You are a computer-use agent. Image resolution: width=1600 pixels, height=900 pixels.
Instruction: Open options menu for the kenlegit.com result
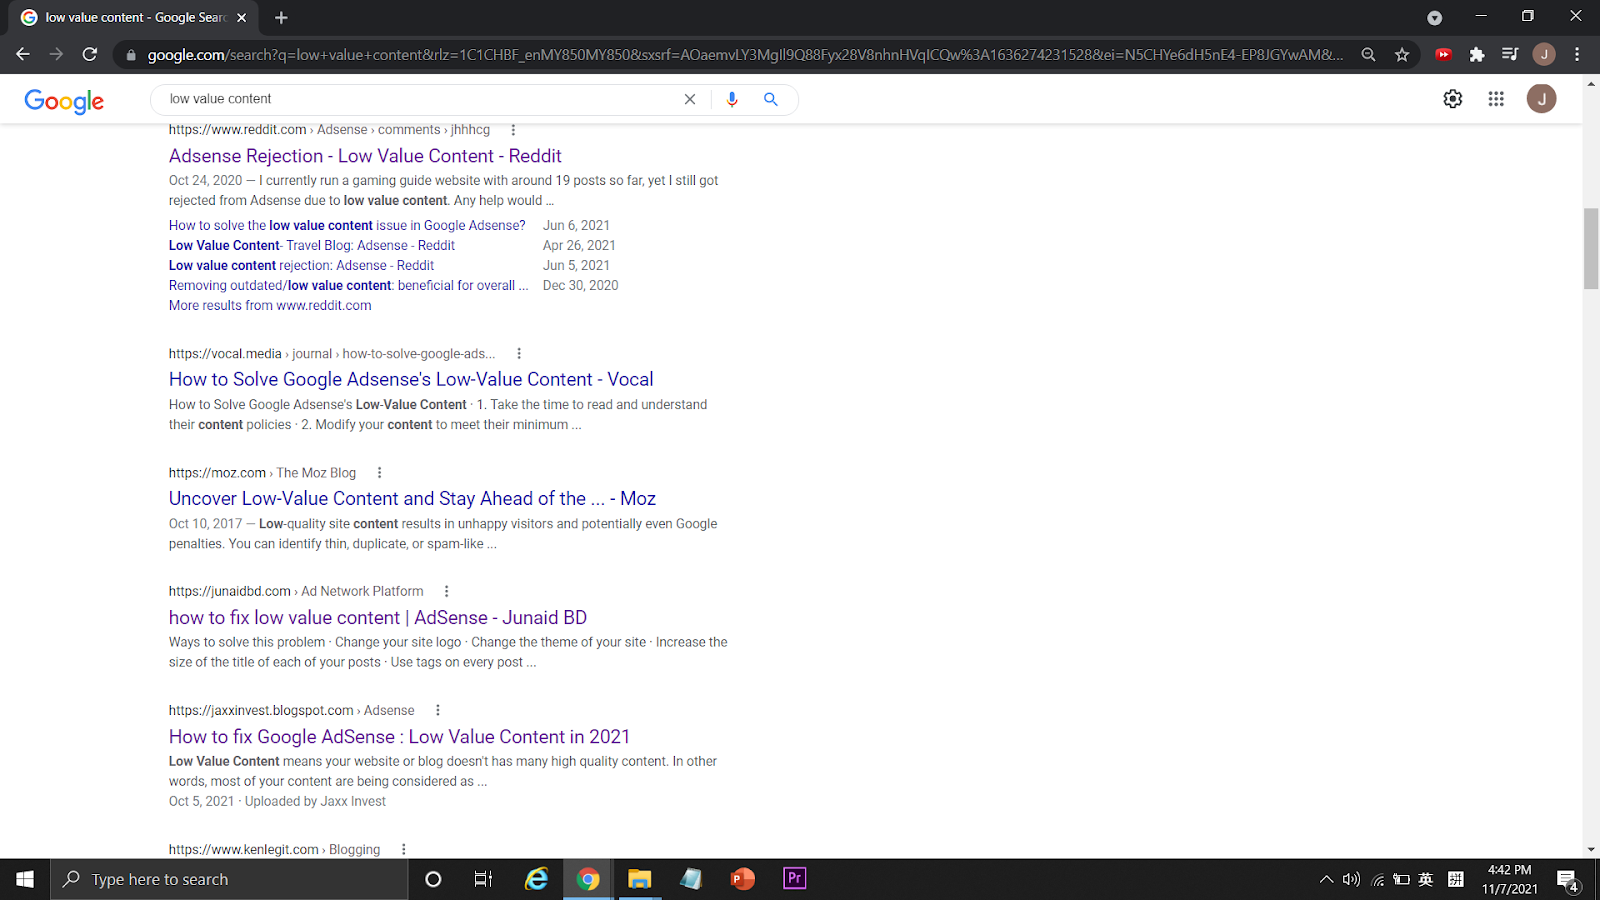pyautogui.click(x=404, y=850)
